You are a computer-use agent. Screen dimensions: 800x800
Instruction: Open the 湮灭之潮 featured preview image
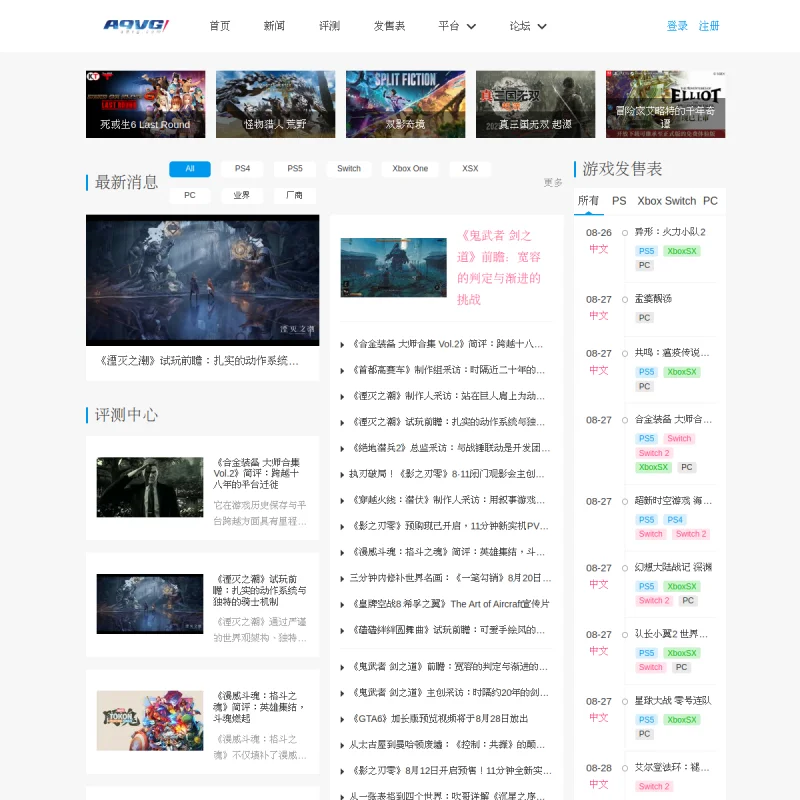203,280
